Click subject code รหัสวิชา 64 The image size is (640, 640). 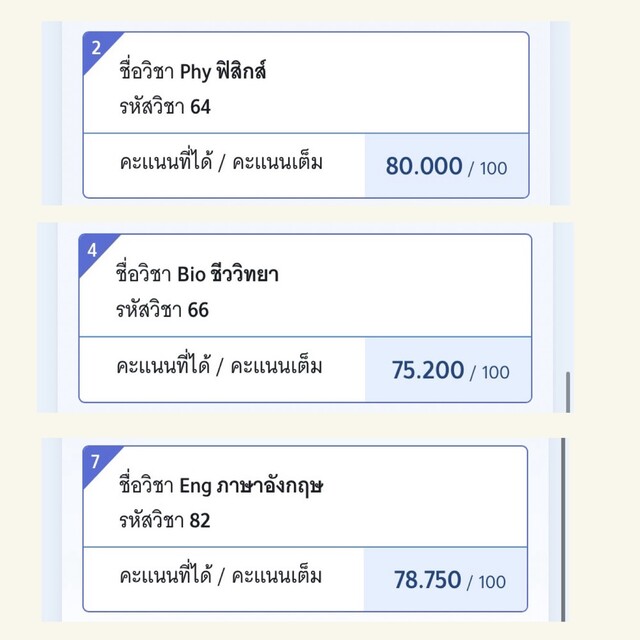[164, 106]
